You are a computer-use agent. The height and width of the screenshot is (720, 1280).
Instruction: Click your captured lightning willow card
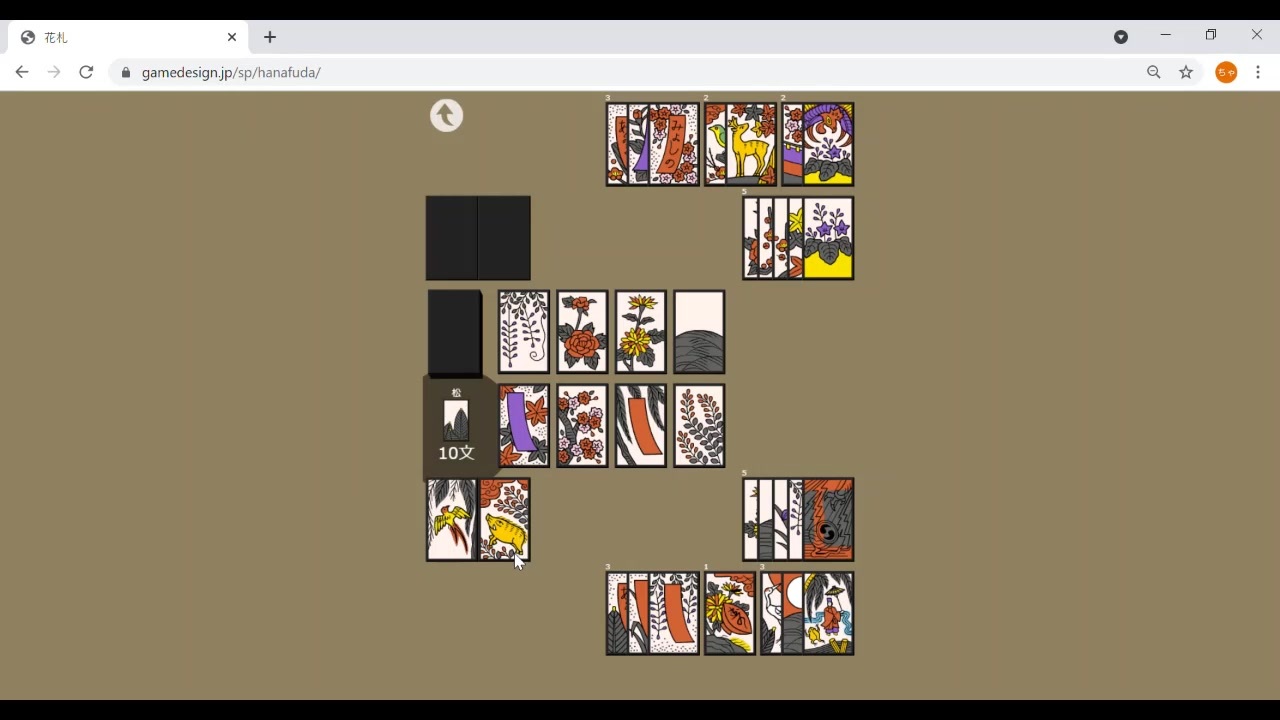828,519
